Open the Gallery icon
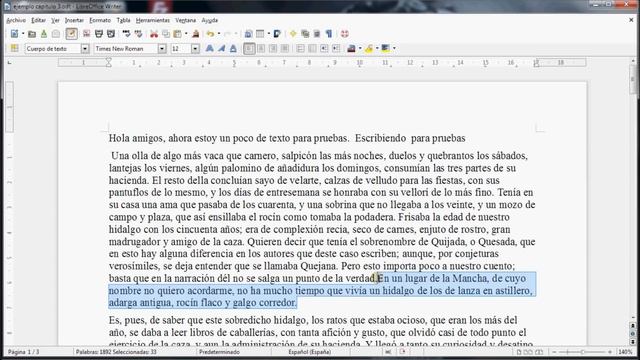 point(305,34)
